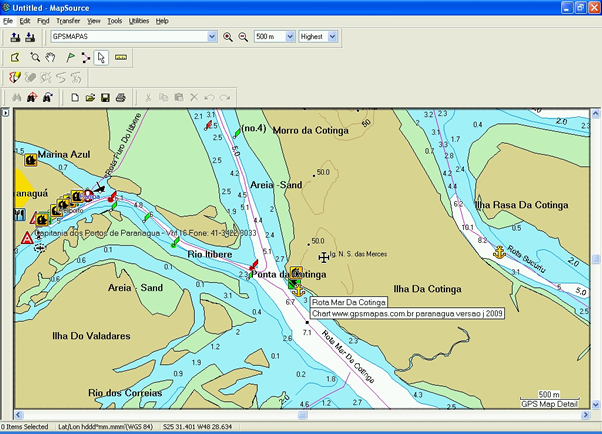Open the Highest detail level dropdown
Screen dimensions: 602x434
click(333, 37)
